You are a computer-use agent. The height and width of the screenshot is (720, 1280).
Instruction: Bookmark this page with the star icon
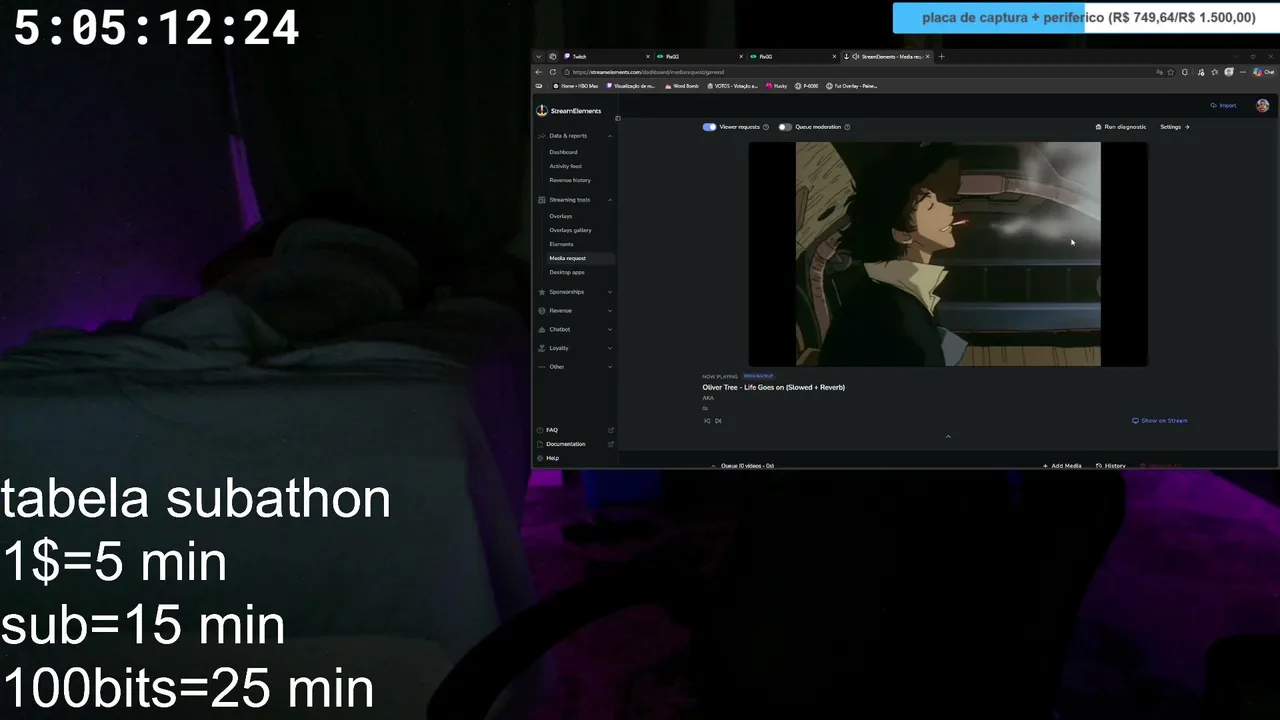1171,72
